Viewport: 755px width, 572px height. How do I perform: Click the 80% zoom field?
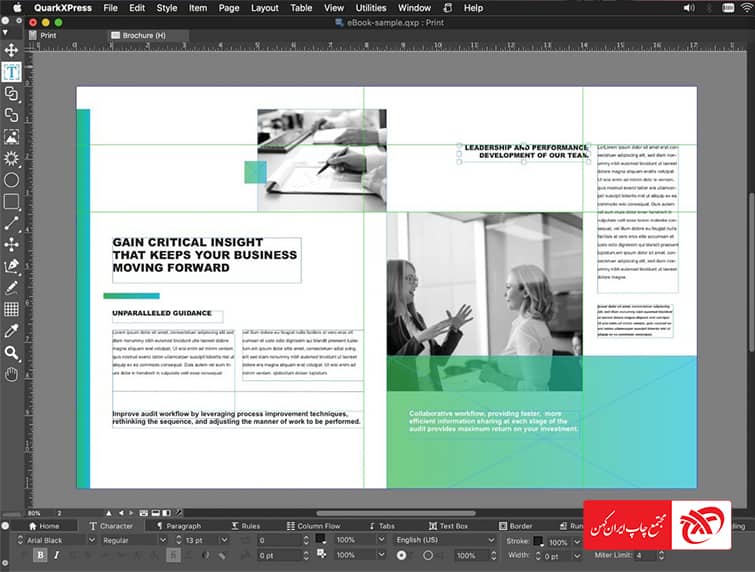pyautogui.click(x=34, y=513)
